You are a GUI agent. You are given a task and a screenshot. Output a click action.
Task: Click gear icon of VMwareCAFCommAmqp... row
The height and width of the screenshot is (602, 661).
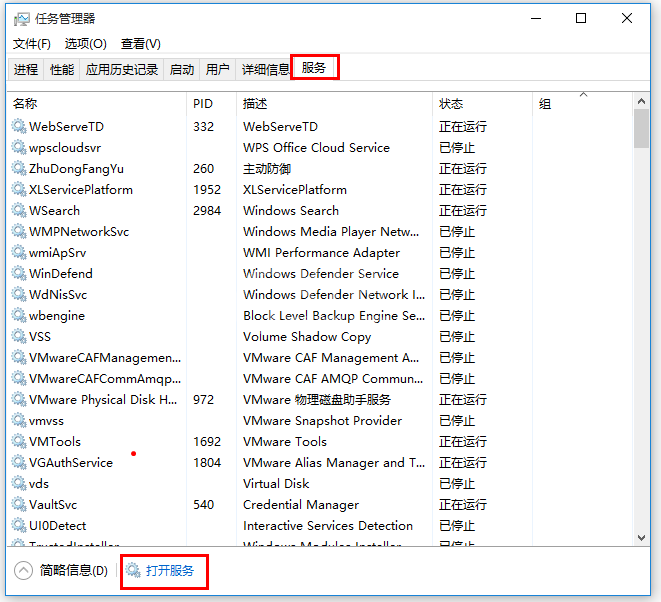pos(19,378)
